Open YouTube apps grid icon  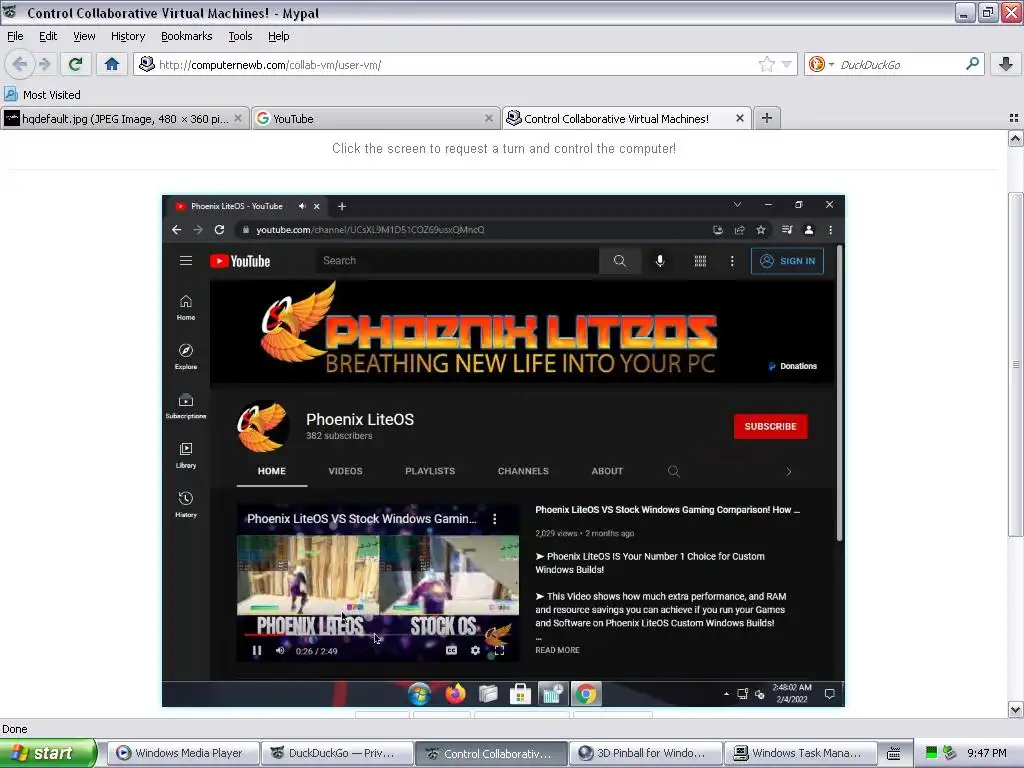(700, 261)
